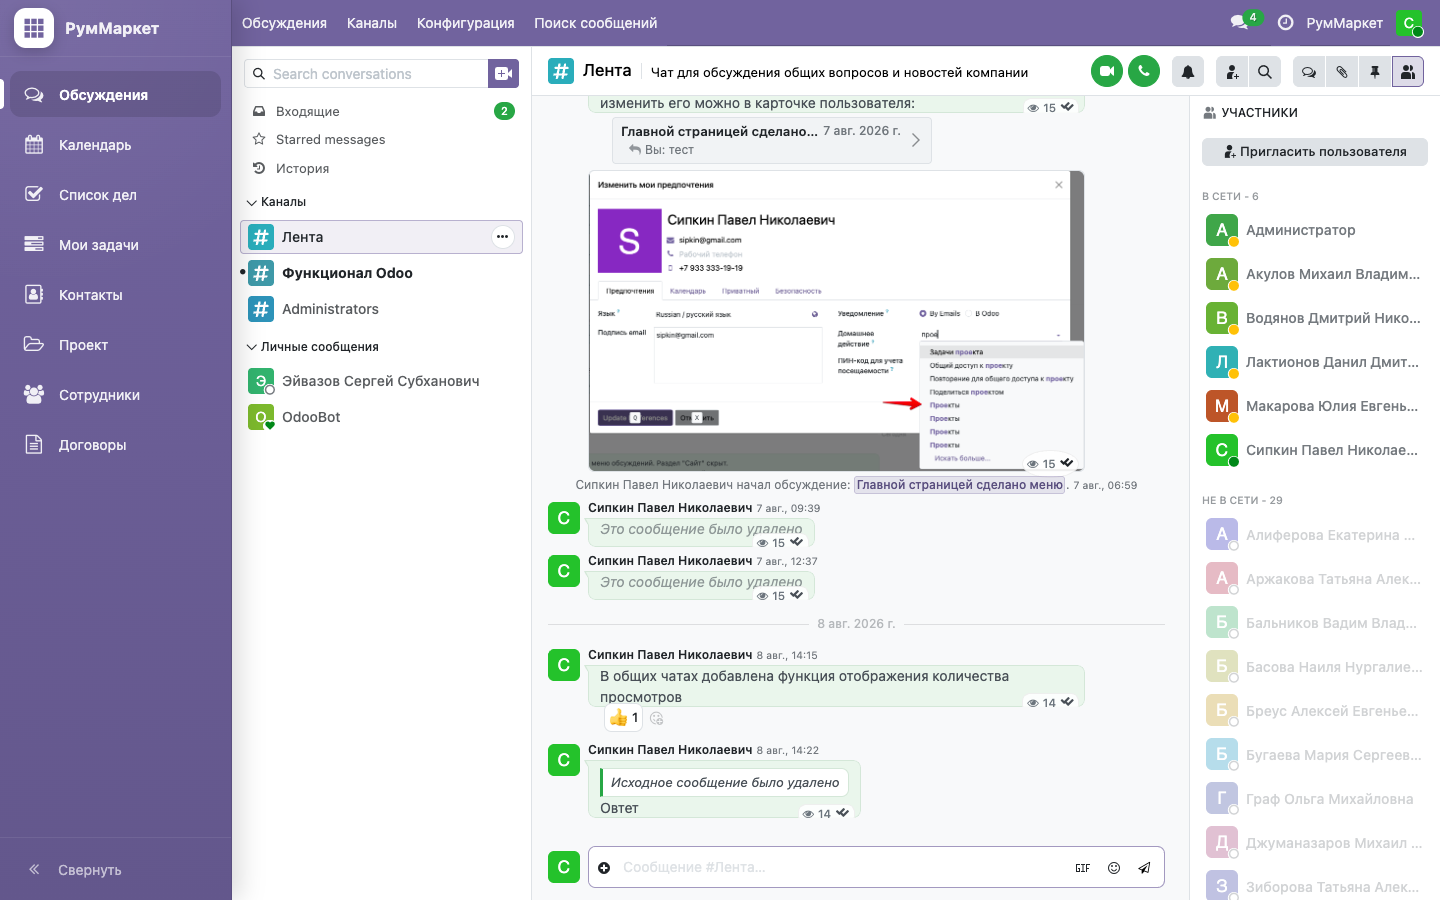The width and height of the screenshot is (1440, 900).
Task: Add a reaction next to the thumbs-up
Action: click(657, 718)
